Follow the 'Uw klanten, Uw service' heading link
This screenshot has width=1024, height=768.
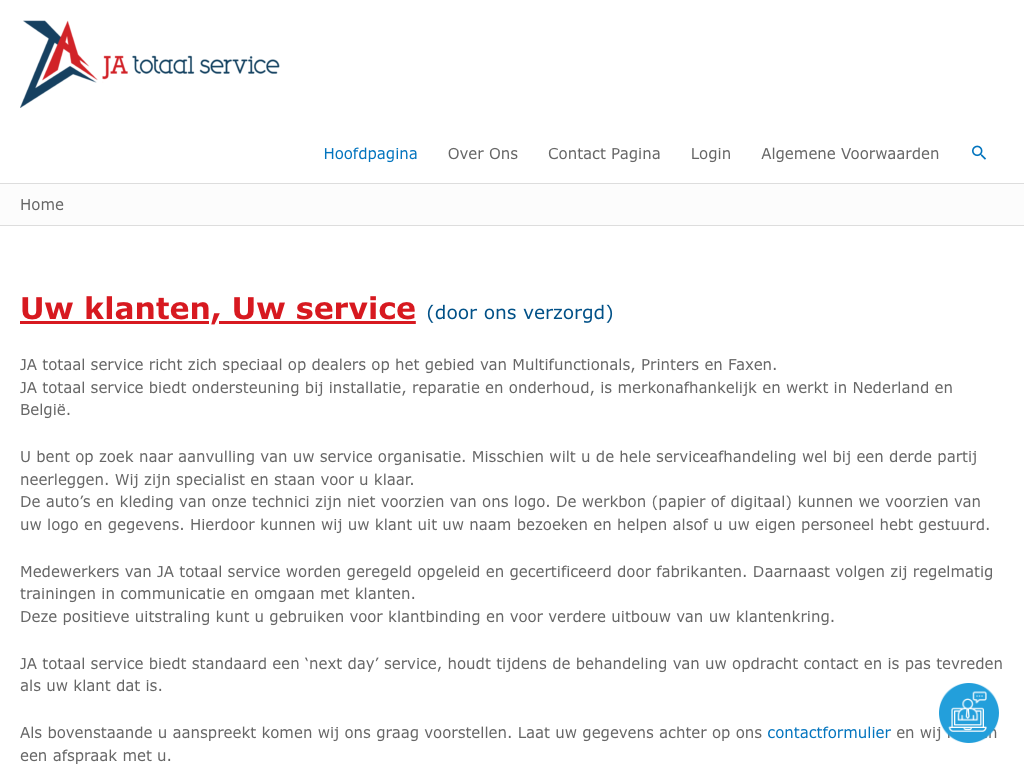pyautogui.click(x=218, y=308)
